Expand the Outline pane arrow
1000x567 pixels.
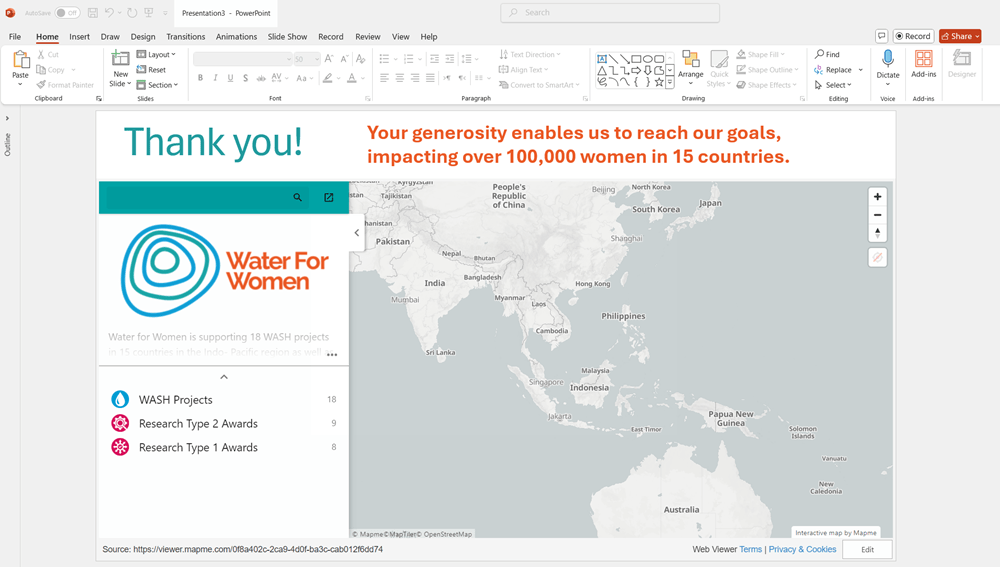7,118
